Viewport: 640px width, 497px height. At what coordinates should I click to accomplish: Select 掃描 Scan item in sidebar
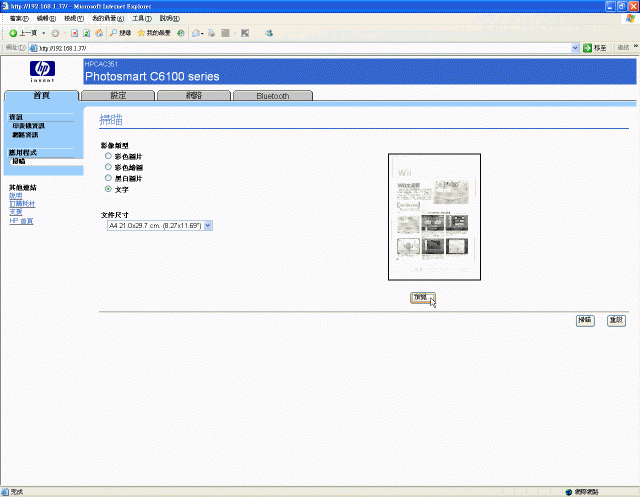pyautogui.click(x=19, y=161)
